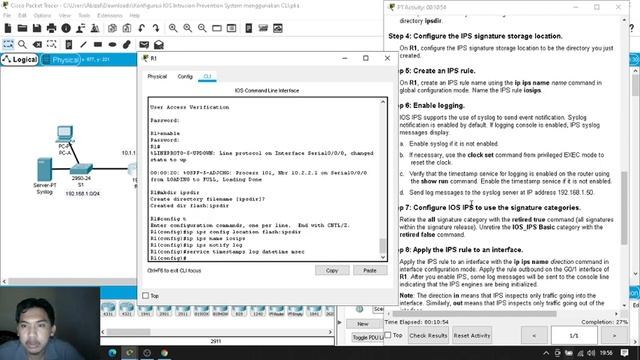The image size is (640, 360).
Task: Click the instructions horizontal scrollbar thumb
Action: (x=474, y=314)
